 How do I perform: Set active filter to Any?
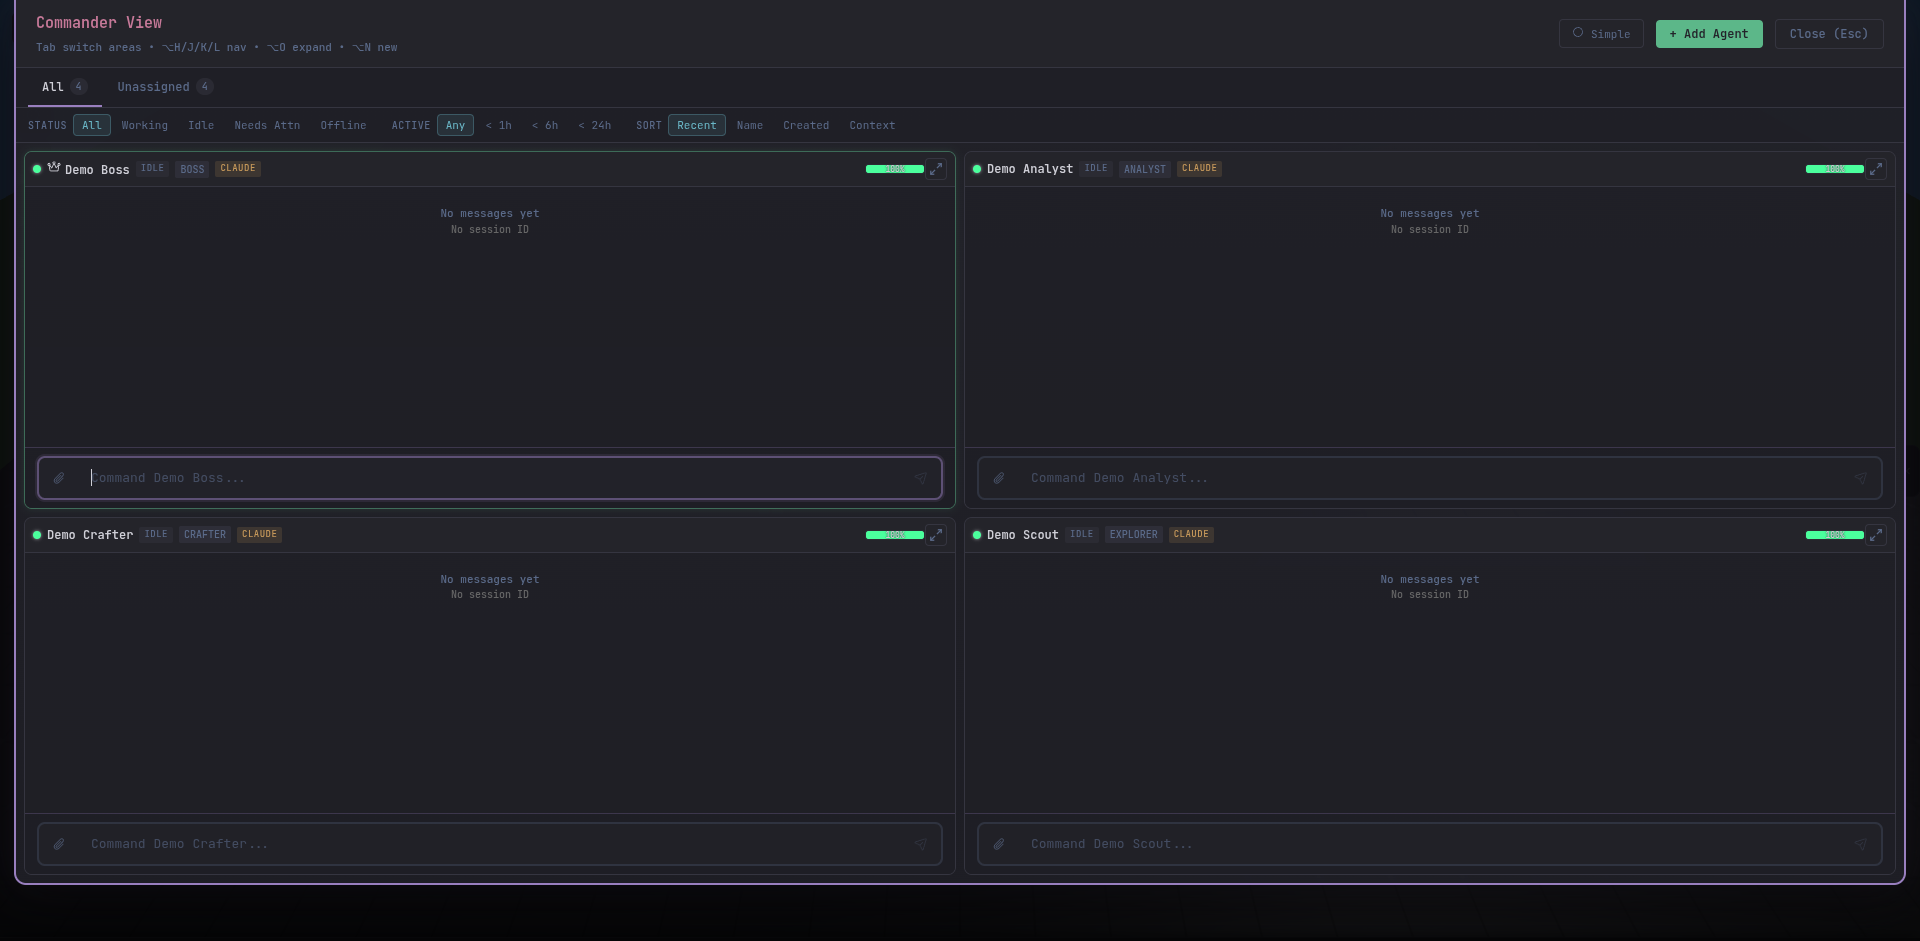[455, 125]
